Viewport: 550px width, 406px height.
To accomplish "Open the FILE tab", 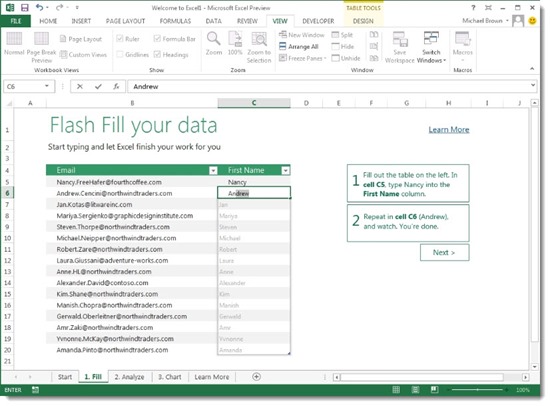I will (16, 21).
